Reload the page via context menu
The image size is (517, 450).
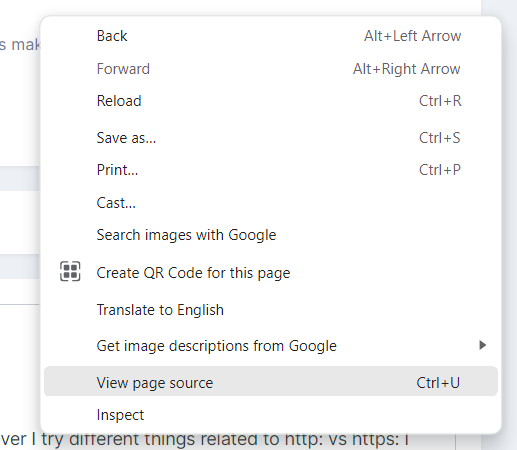point(271,101)
